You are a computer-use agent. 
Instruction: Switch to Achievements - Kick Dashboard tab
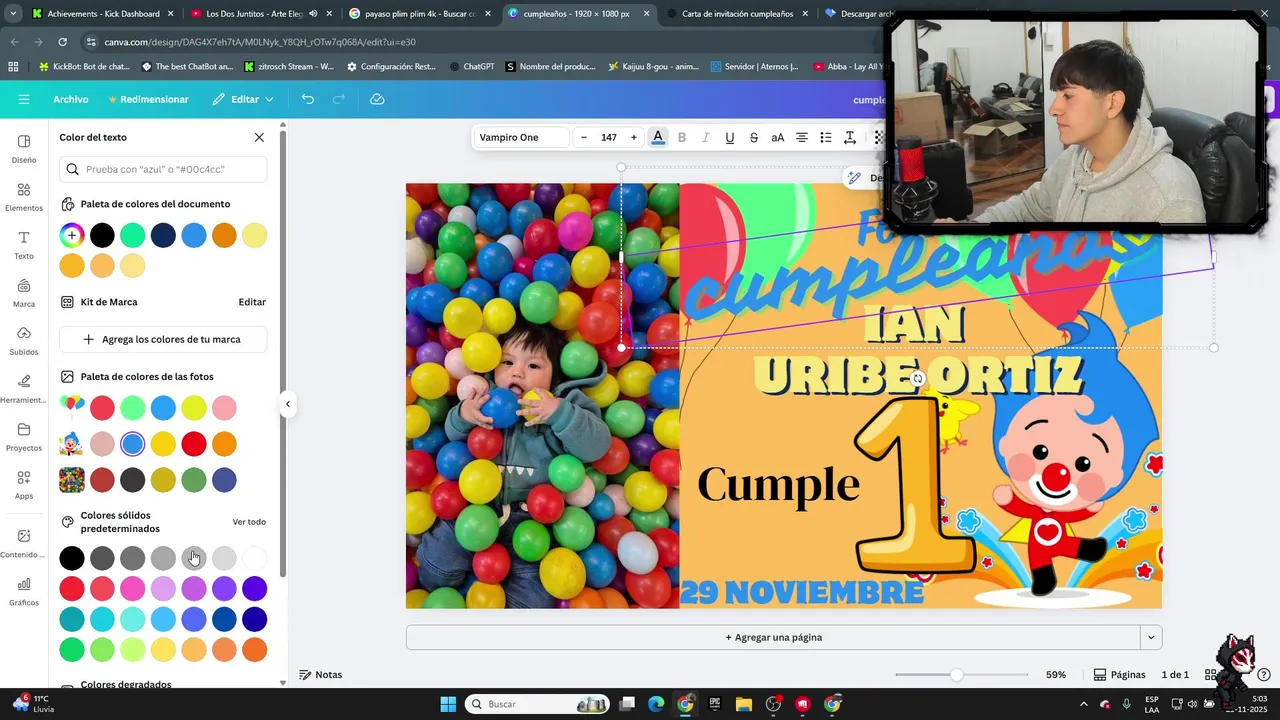click(x=103, y=14)
